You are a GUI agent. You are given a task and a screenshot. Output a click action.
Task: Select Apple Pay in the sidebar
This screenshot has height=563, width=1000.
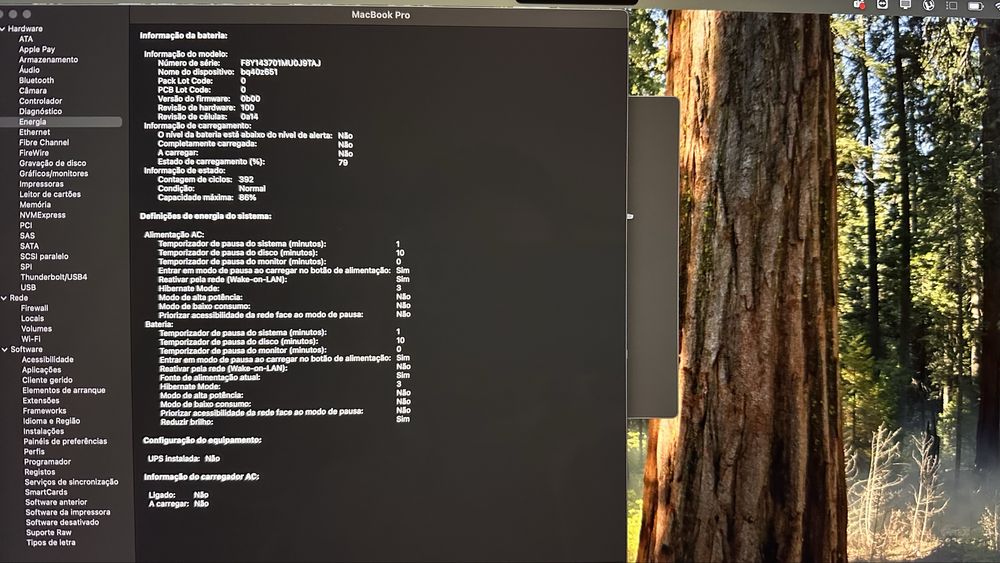[36, 49]
